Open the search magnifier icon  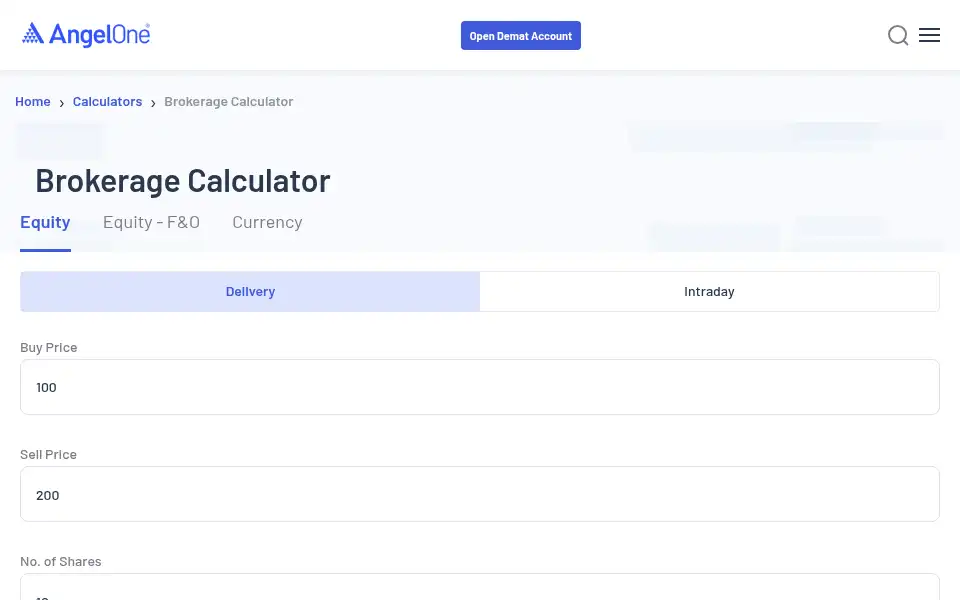[898, 36]
